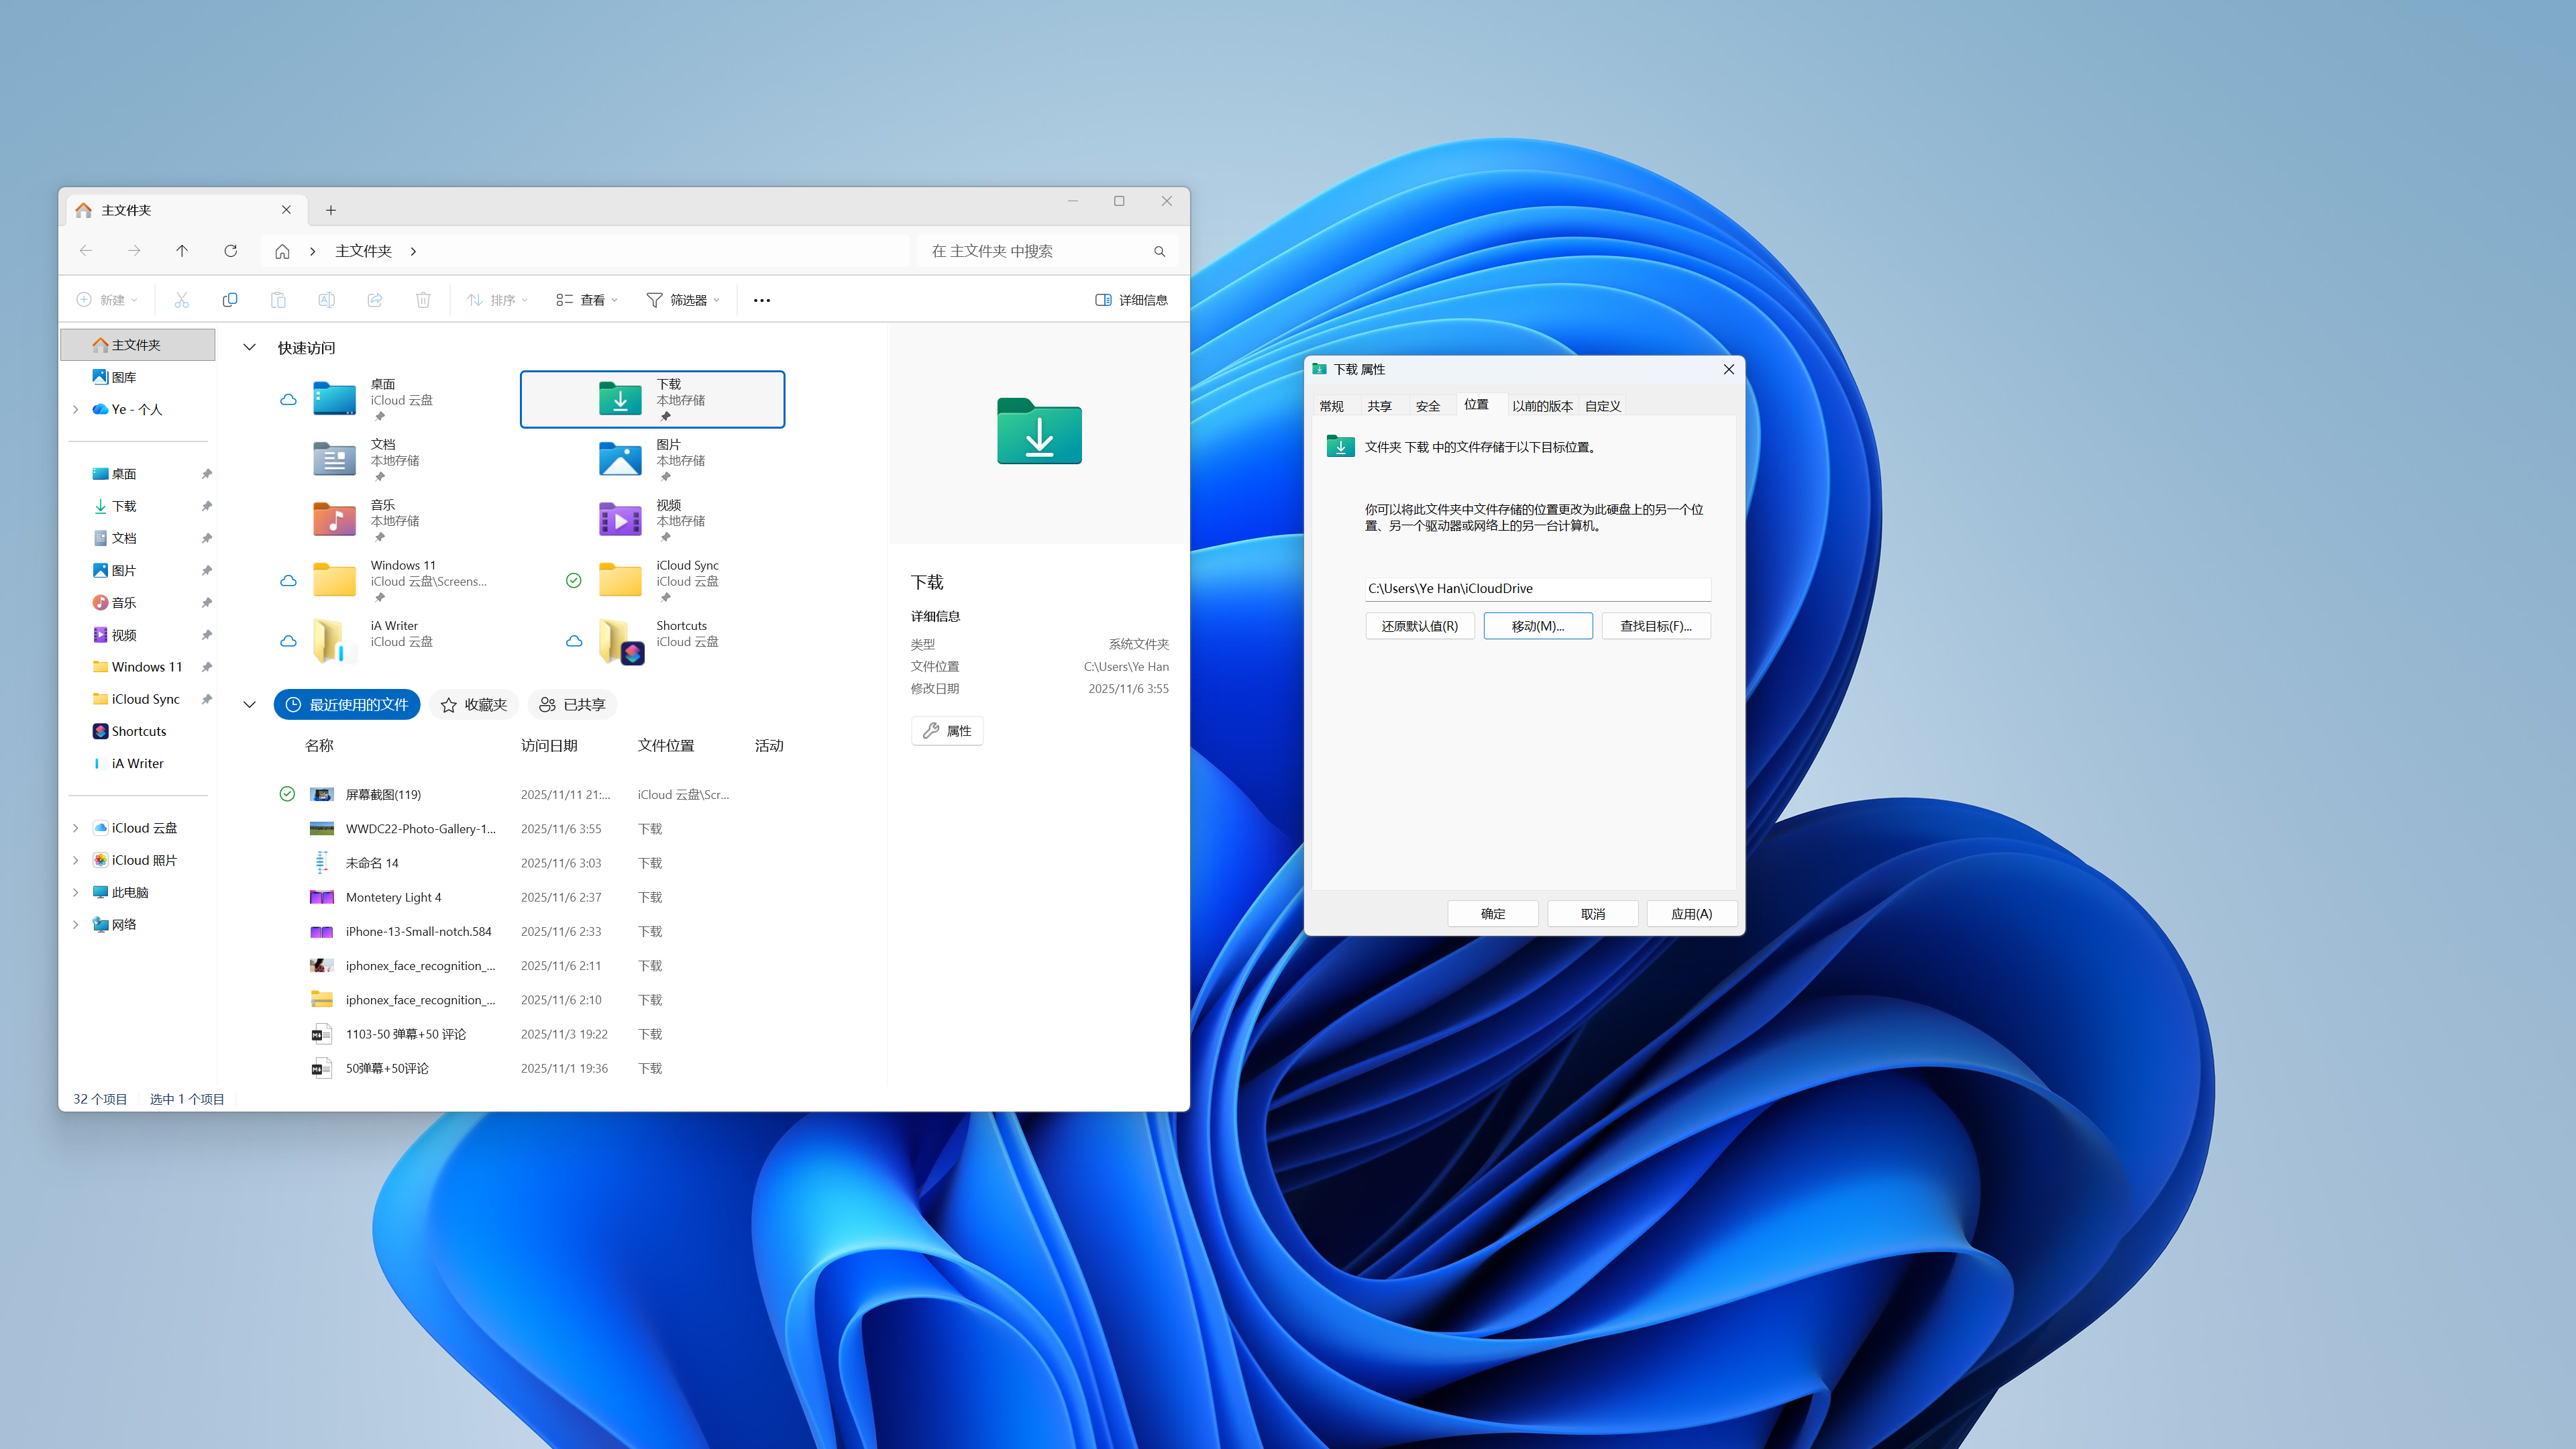2576x1449 pixels.
Task: Open the WWDC22-Photo-Gallery recent file
Action: 420,829
